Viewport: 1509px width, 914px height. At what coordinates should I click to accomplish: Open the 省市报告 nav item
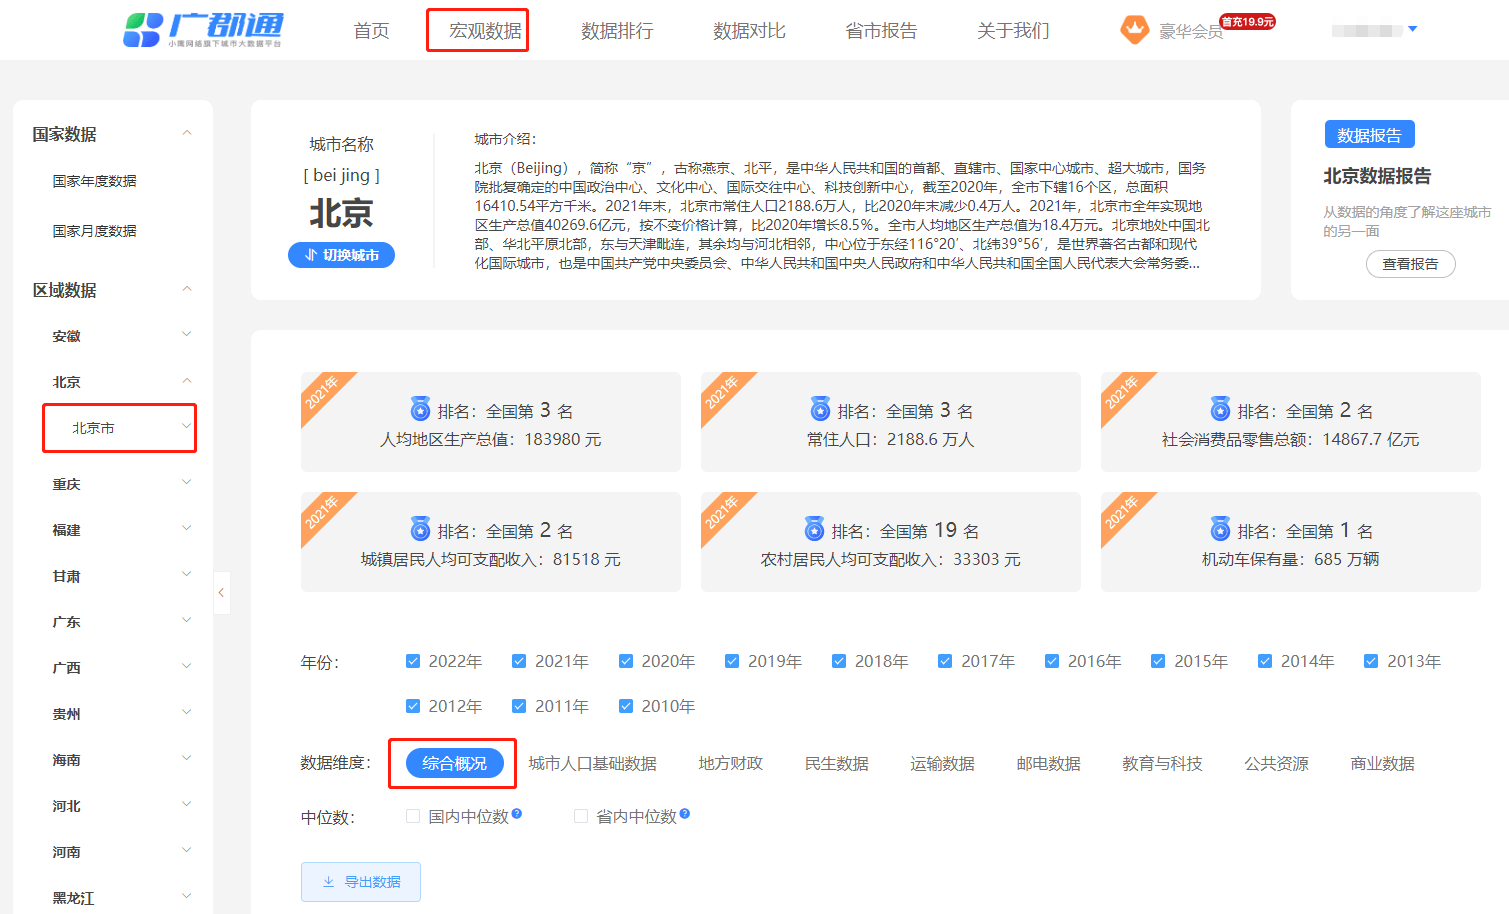tap(881, 31)
